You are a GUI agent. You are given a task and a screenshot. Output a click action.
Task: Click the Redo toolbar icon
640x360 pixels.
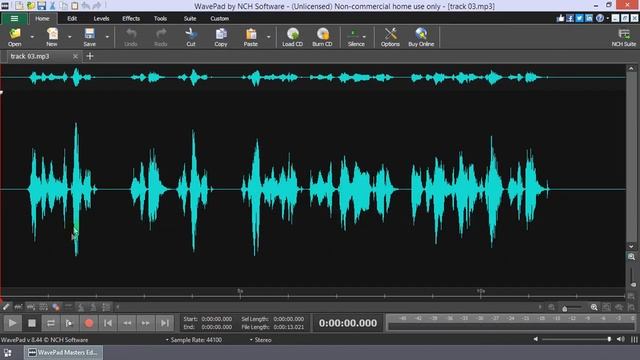[x=161, y=37]
